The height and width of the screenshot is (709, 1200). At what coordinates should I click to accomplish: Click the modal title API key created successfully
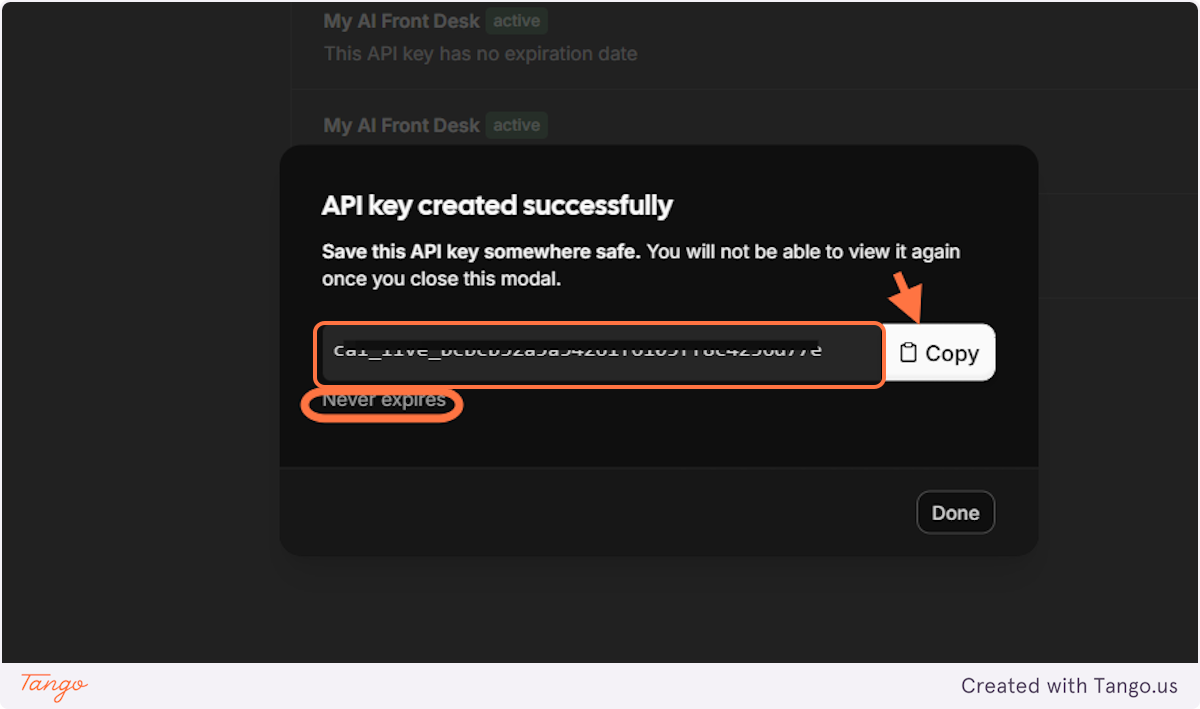(x=497, y=205)
